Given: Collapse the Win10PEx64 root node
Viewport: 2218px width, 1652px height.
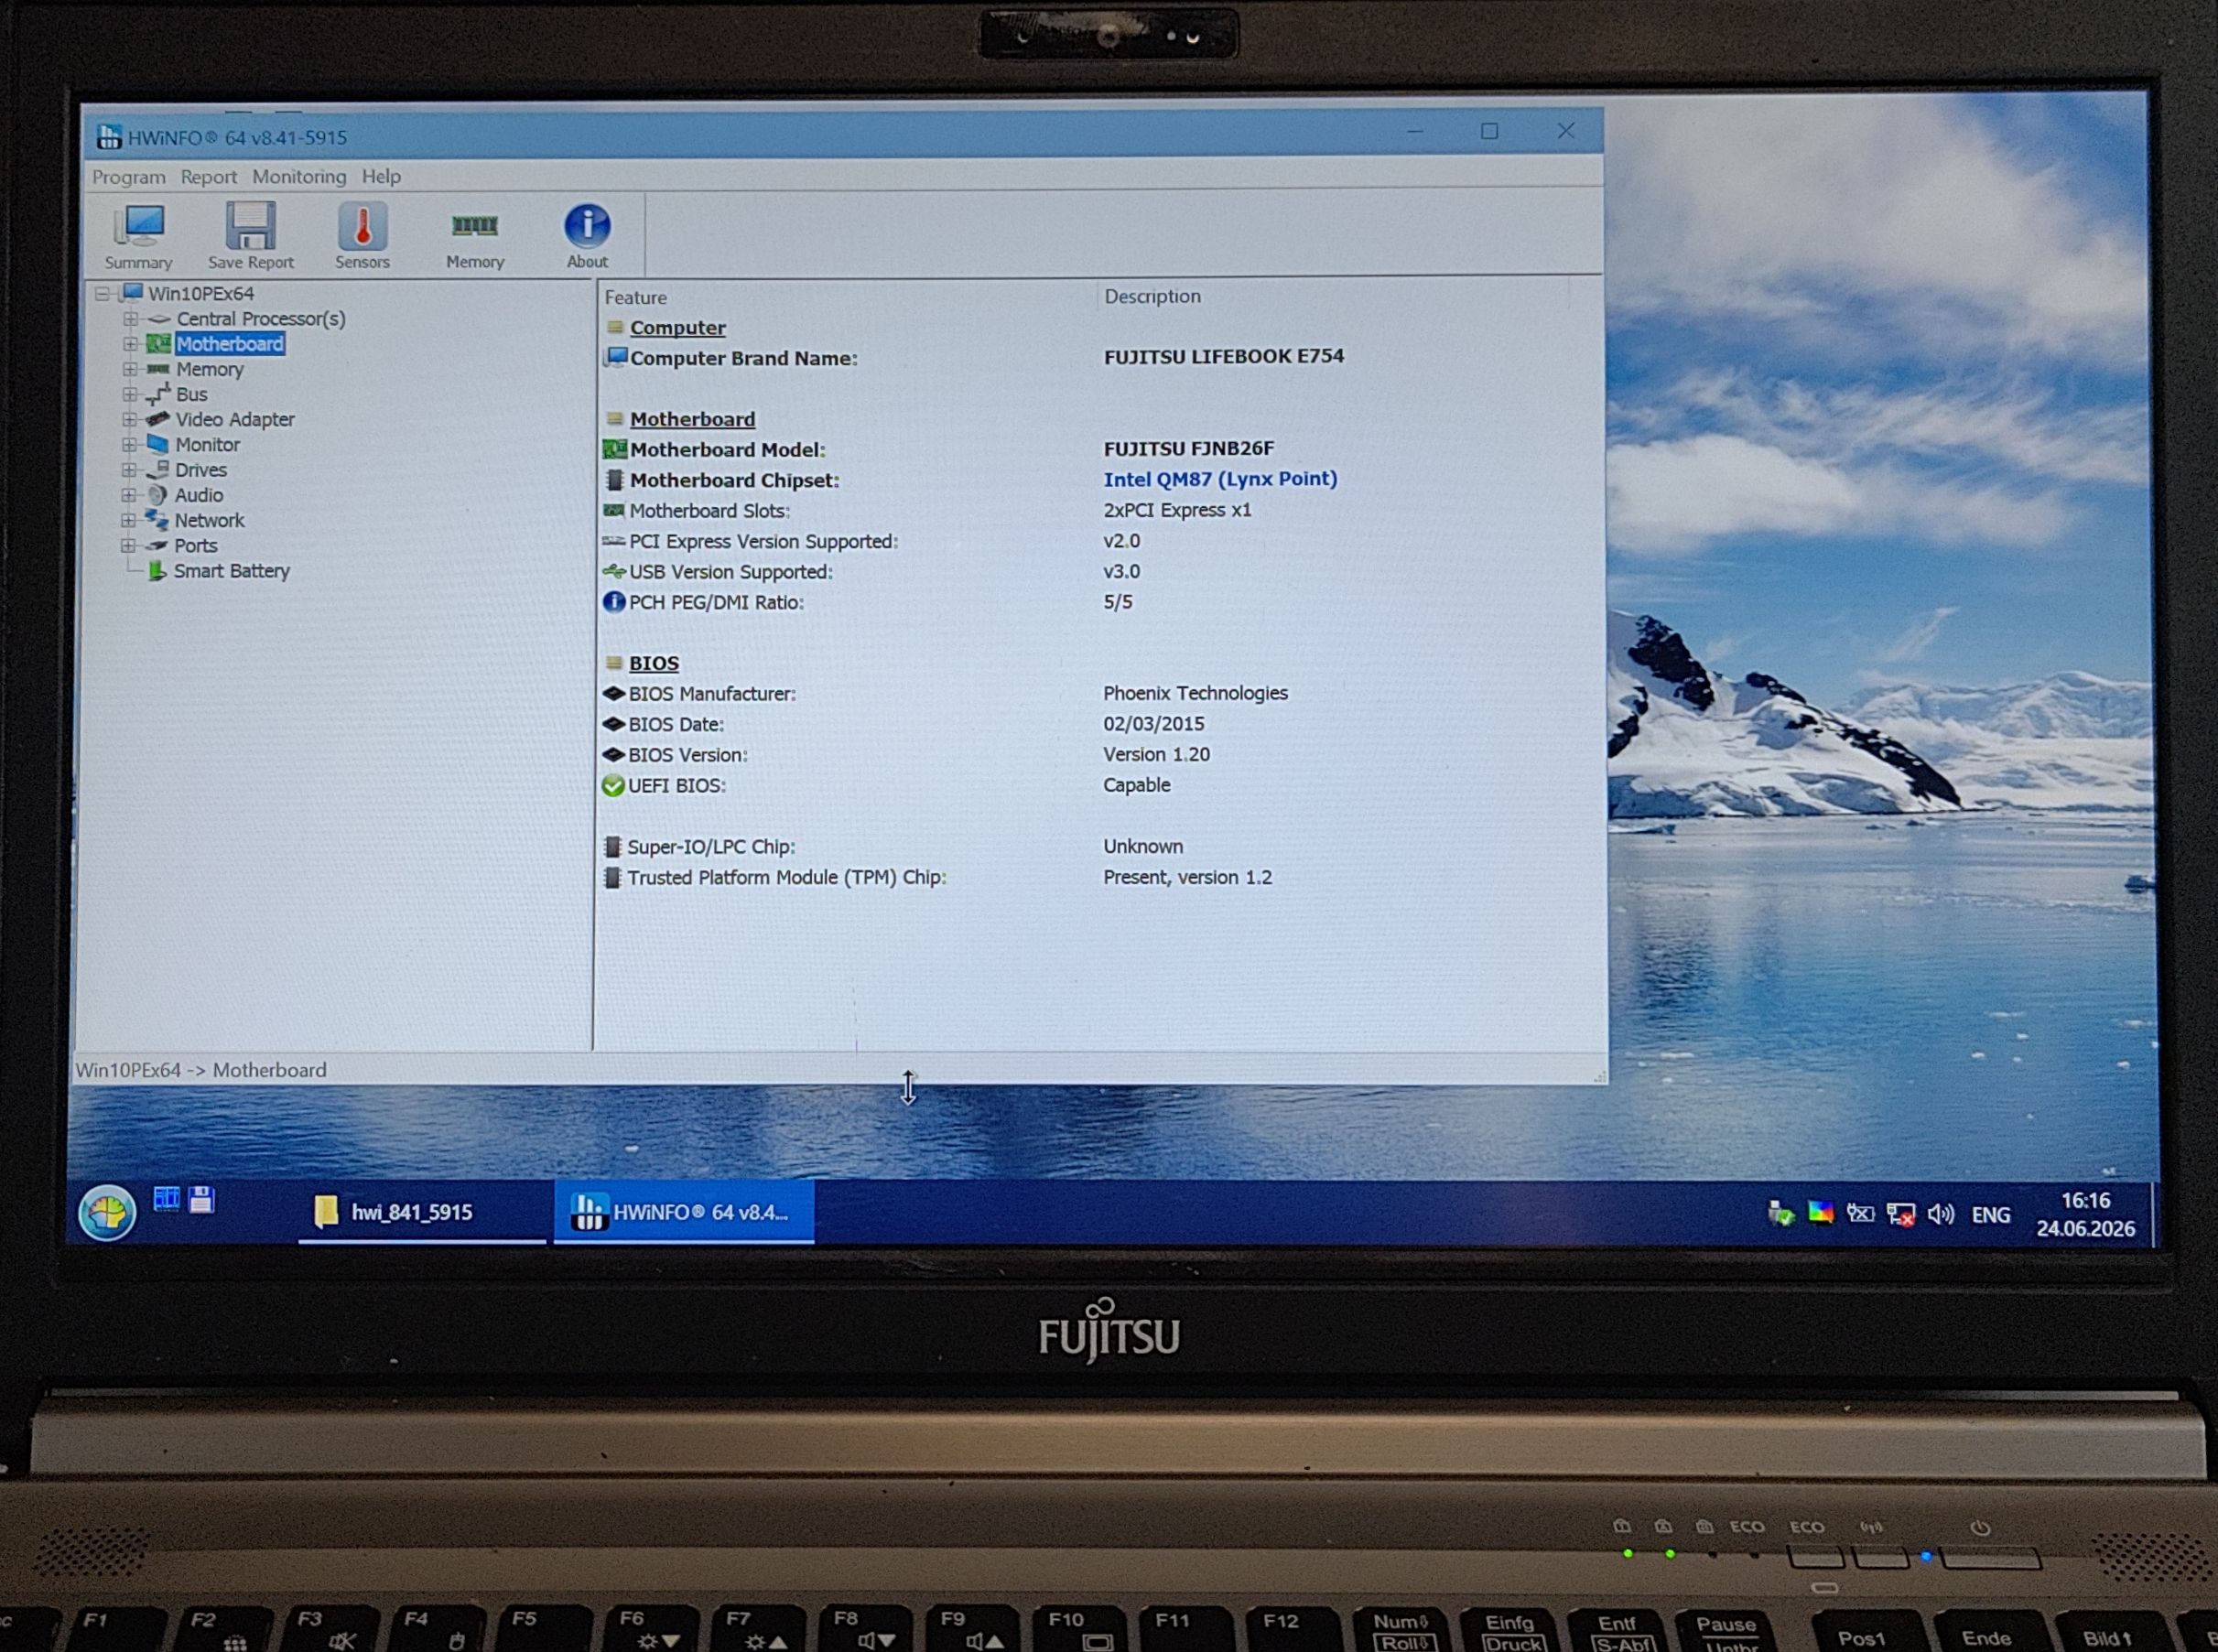Looking at the screenshot, I should click(102, 294).
